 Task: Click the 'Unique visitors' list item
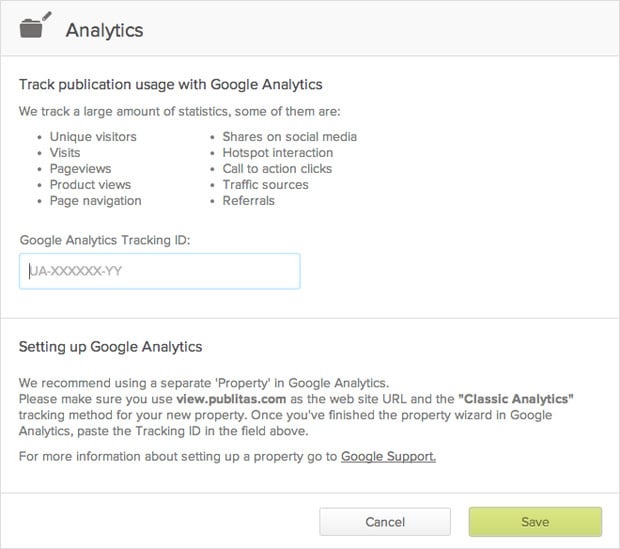pyautogui.click(x=93, y=136)
